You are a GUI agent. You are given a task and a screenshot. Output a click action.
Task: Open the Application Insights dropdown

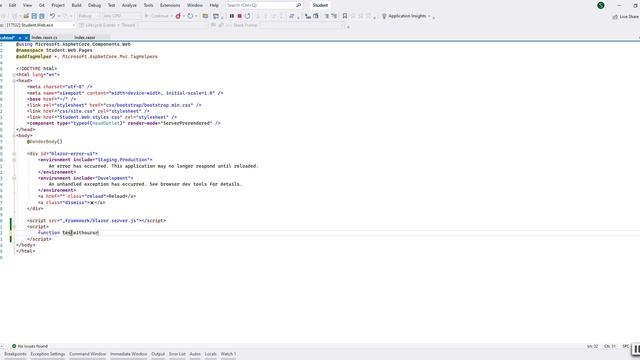tap(429, 16)
